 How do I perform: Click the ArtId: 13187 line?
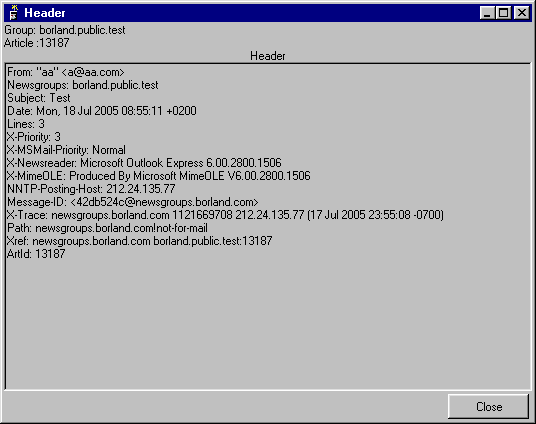point(36,254)
